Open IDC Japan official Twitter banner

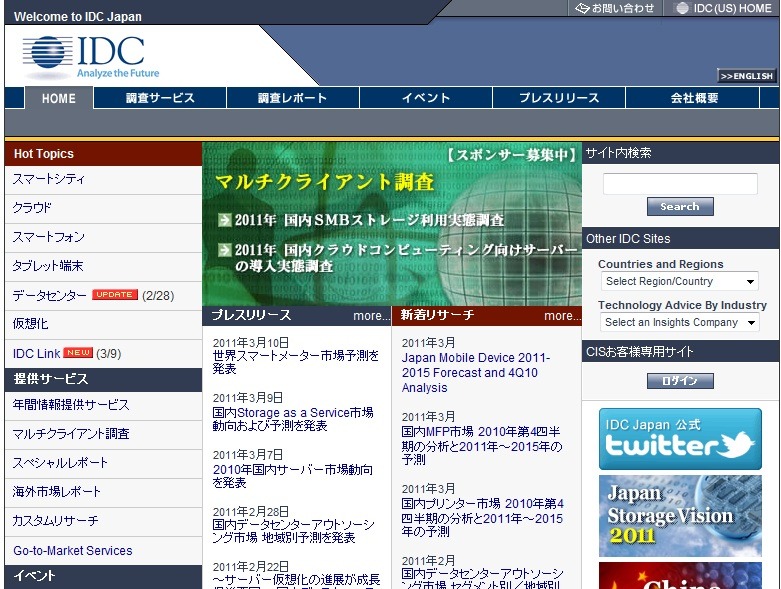coord(680,439)
